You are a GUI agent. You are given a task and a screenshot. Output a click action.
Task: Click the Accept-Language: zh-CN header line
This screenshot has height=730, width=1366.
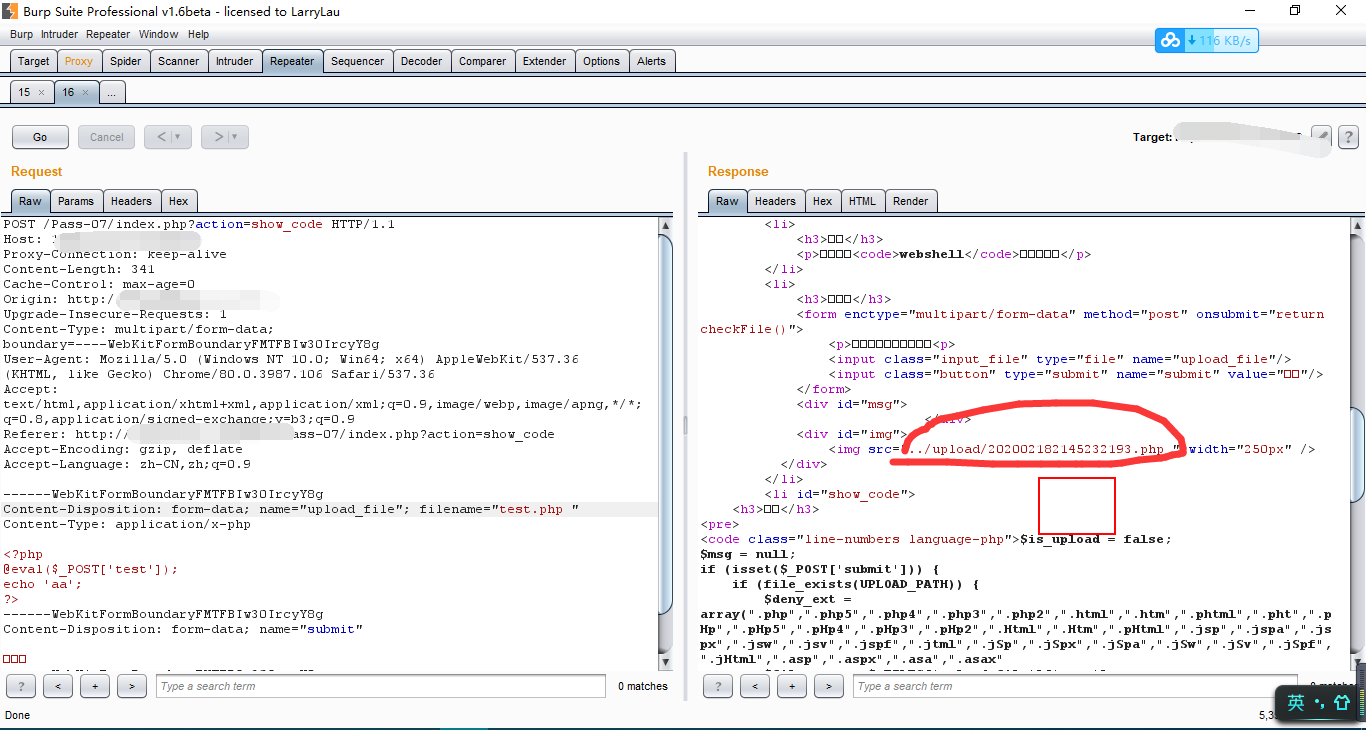[127, 464]
